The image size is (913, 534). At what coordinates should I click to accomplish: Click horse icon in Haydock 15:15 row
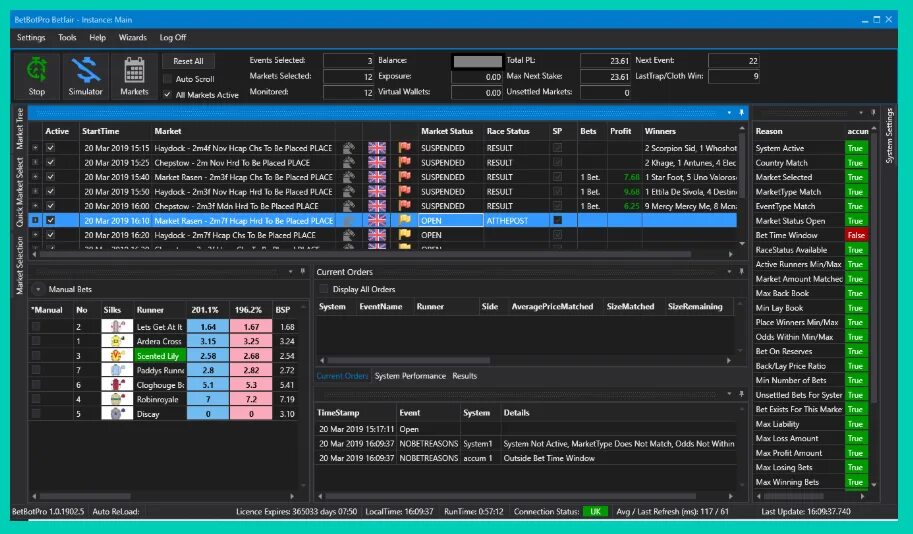[x=348, y=148]
